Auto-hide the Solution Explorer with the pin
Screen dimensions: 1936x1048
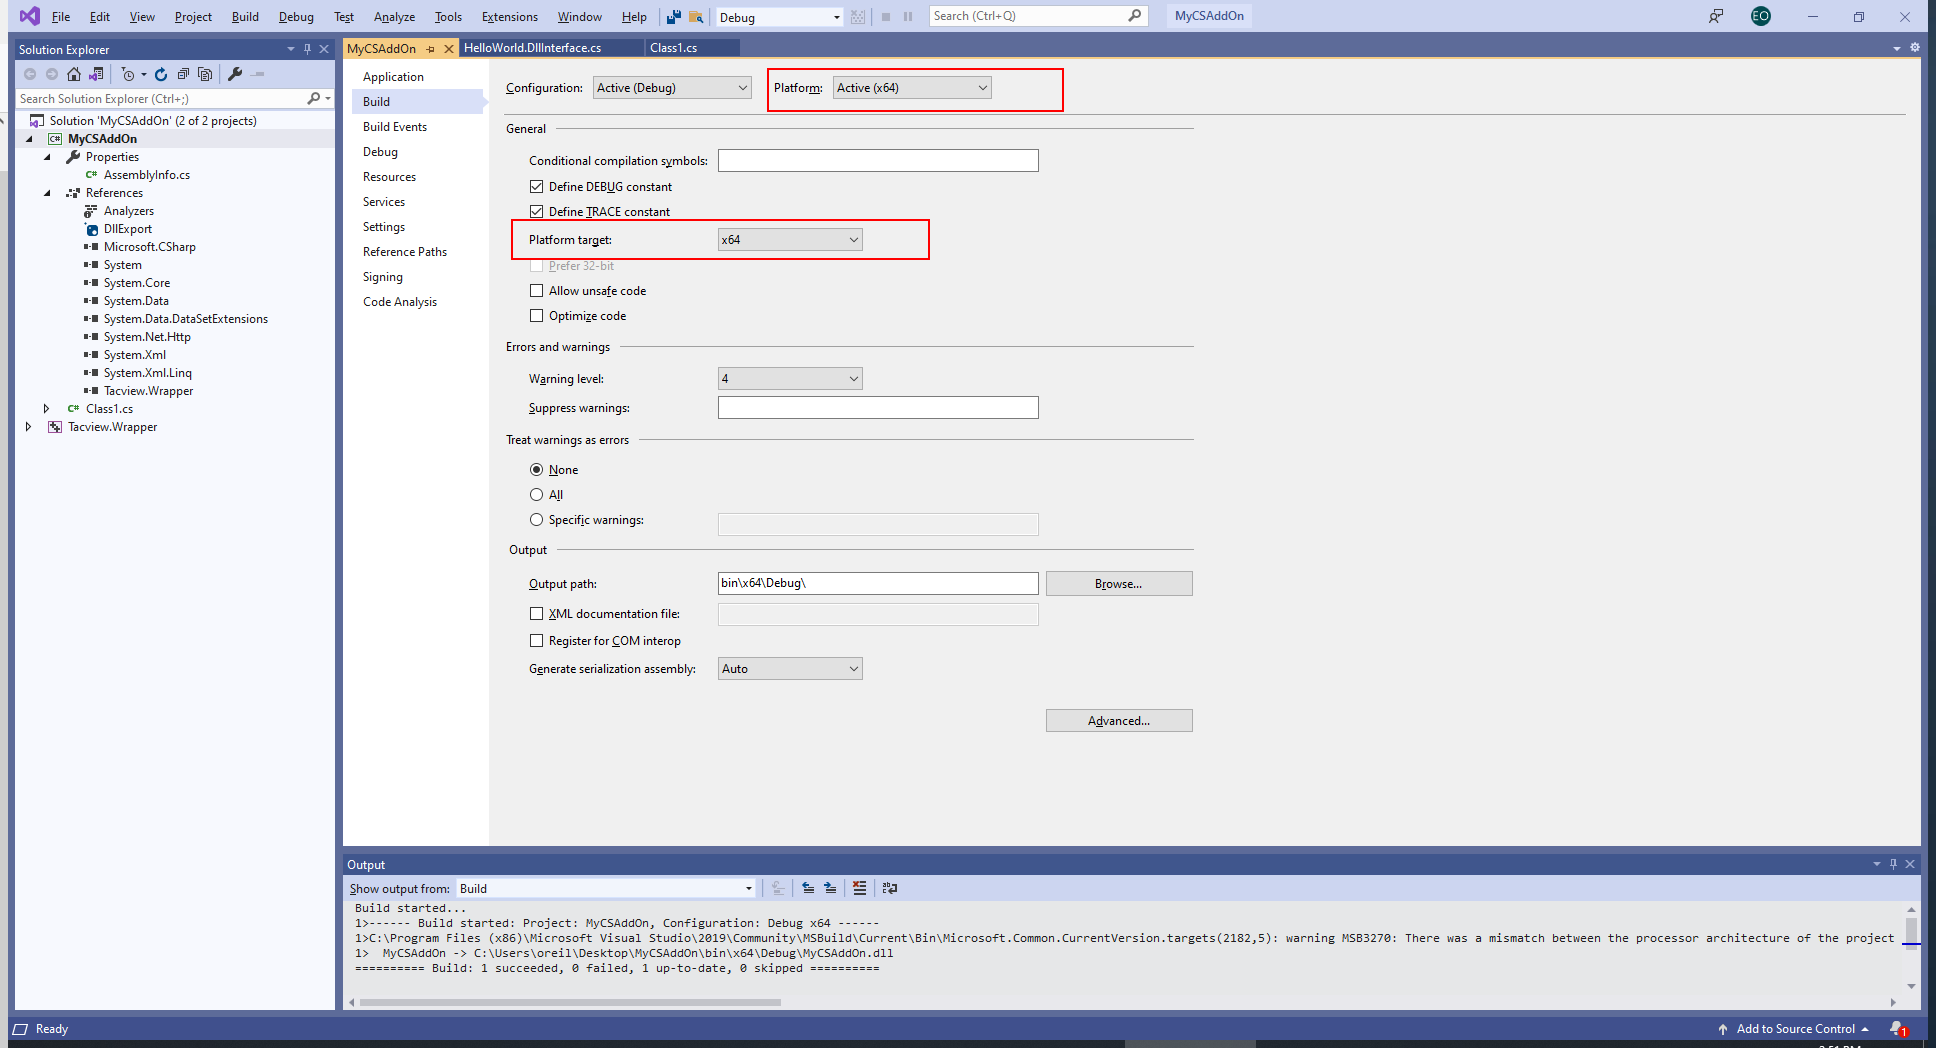pos(307,49)
